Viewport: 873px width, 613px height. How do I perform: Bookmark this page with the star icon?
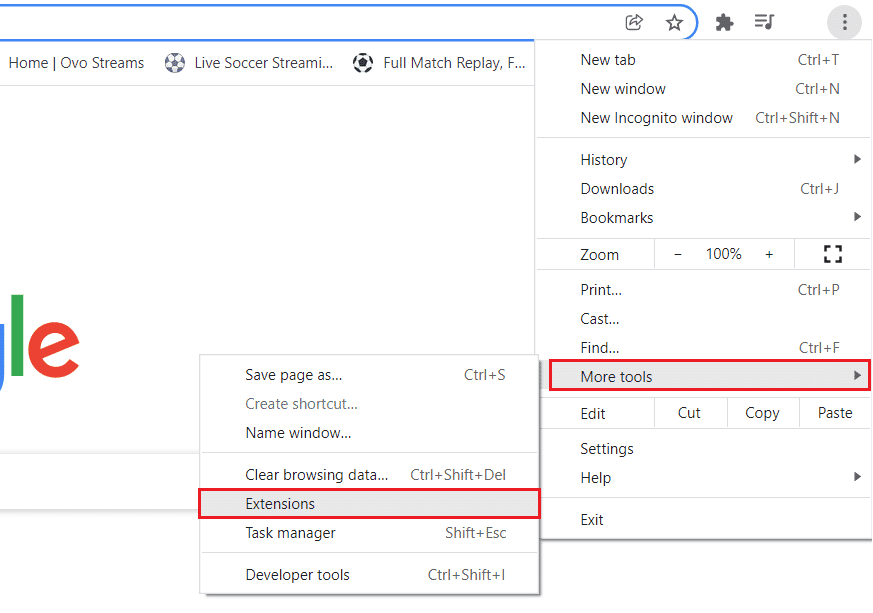coord(674,22)
